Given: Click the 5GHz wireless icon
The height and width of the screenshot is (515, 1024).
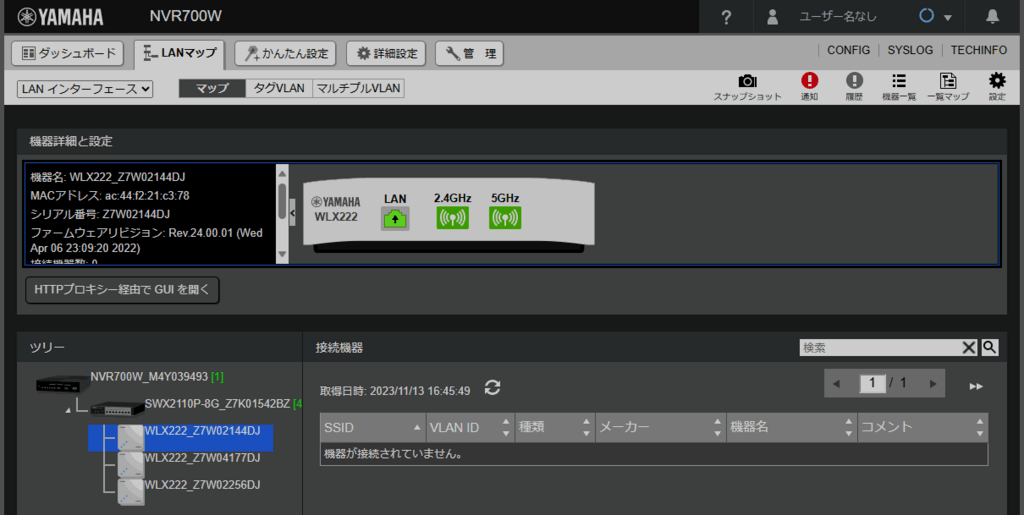Looking at the screenshot, I should [505, 218].
